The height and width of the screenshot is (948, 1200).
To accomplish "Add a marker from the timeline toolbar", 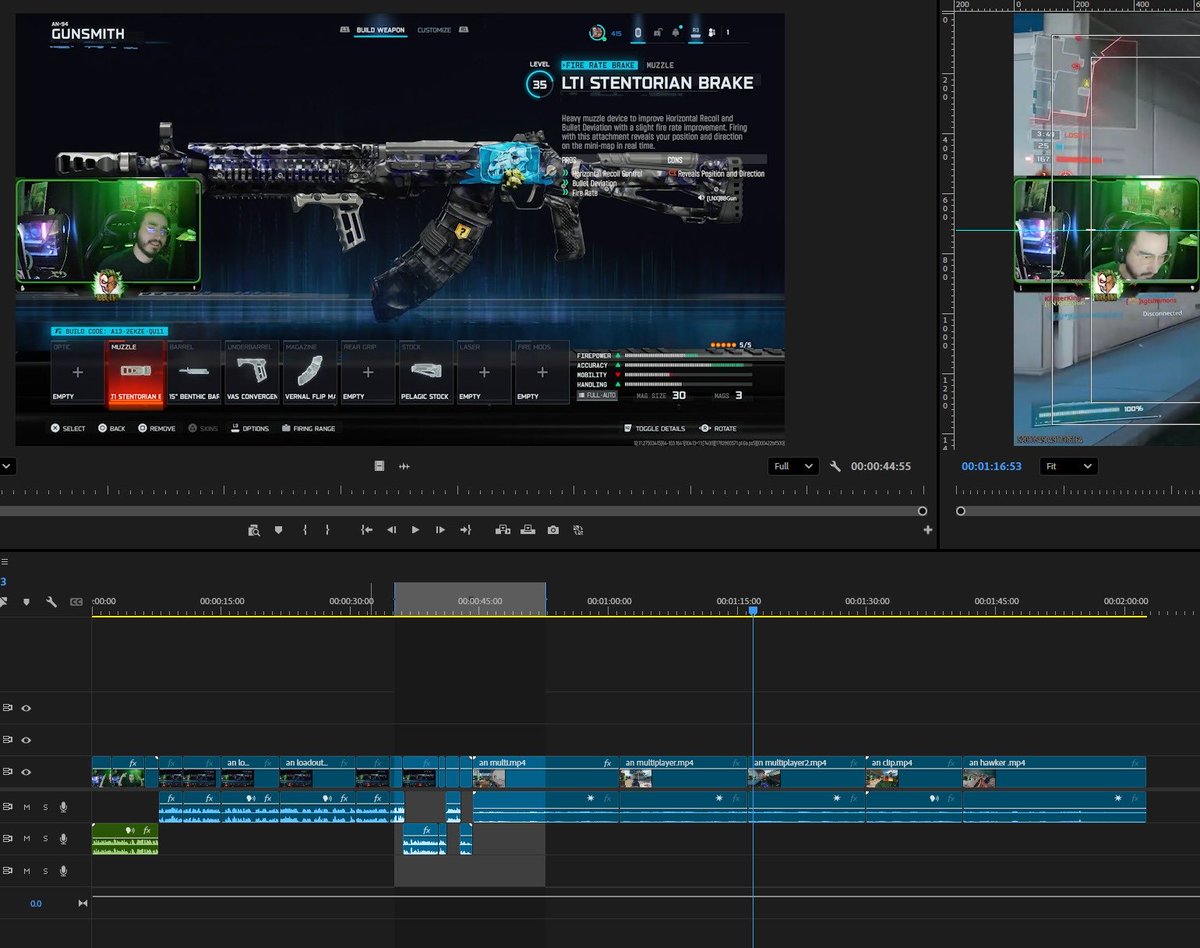I will click(26, 602).
